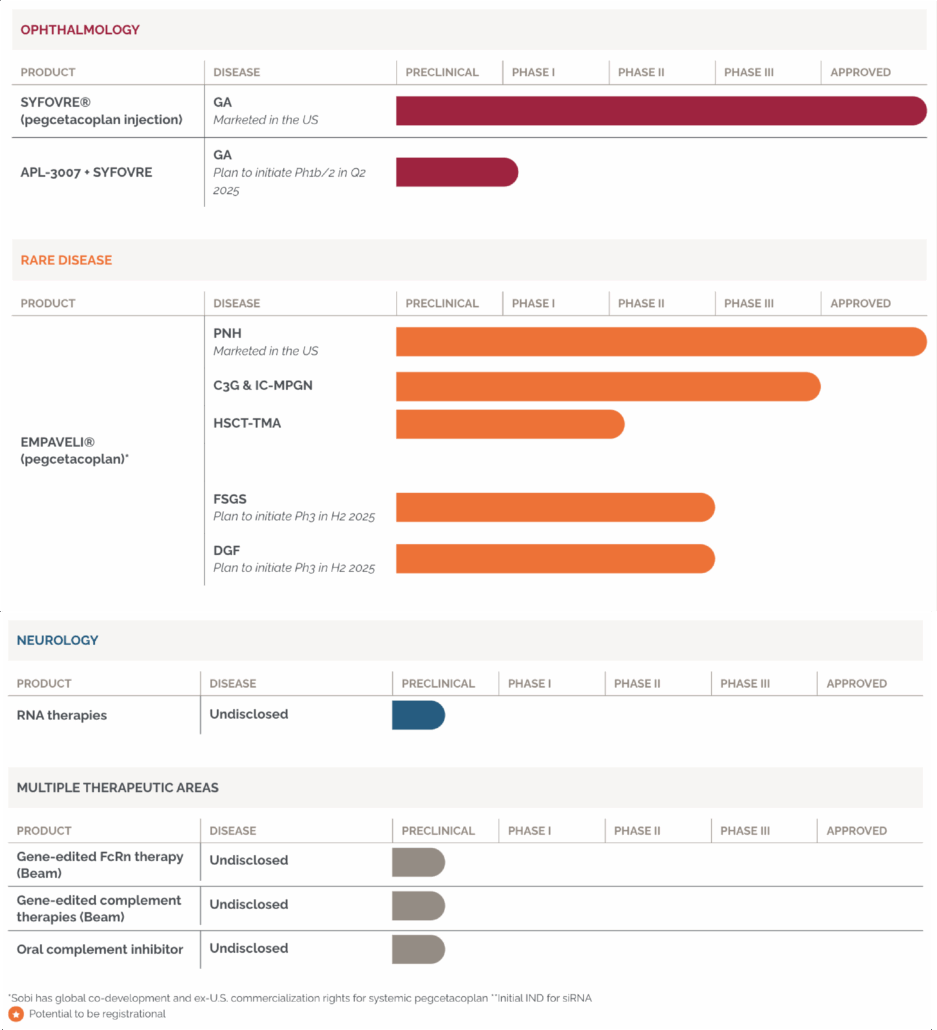Select the C3G & IC-MPGN pipeline bar
The width and height of the screenshot is (937, 1030).
pyautogui.click(x=607, y=386)
